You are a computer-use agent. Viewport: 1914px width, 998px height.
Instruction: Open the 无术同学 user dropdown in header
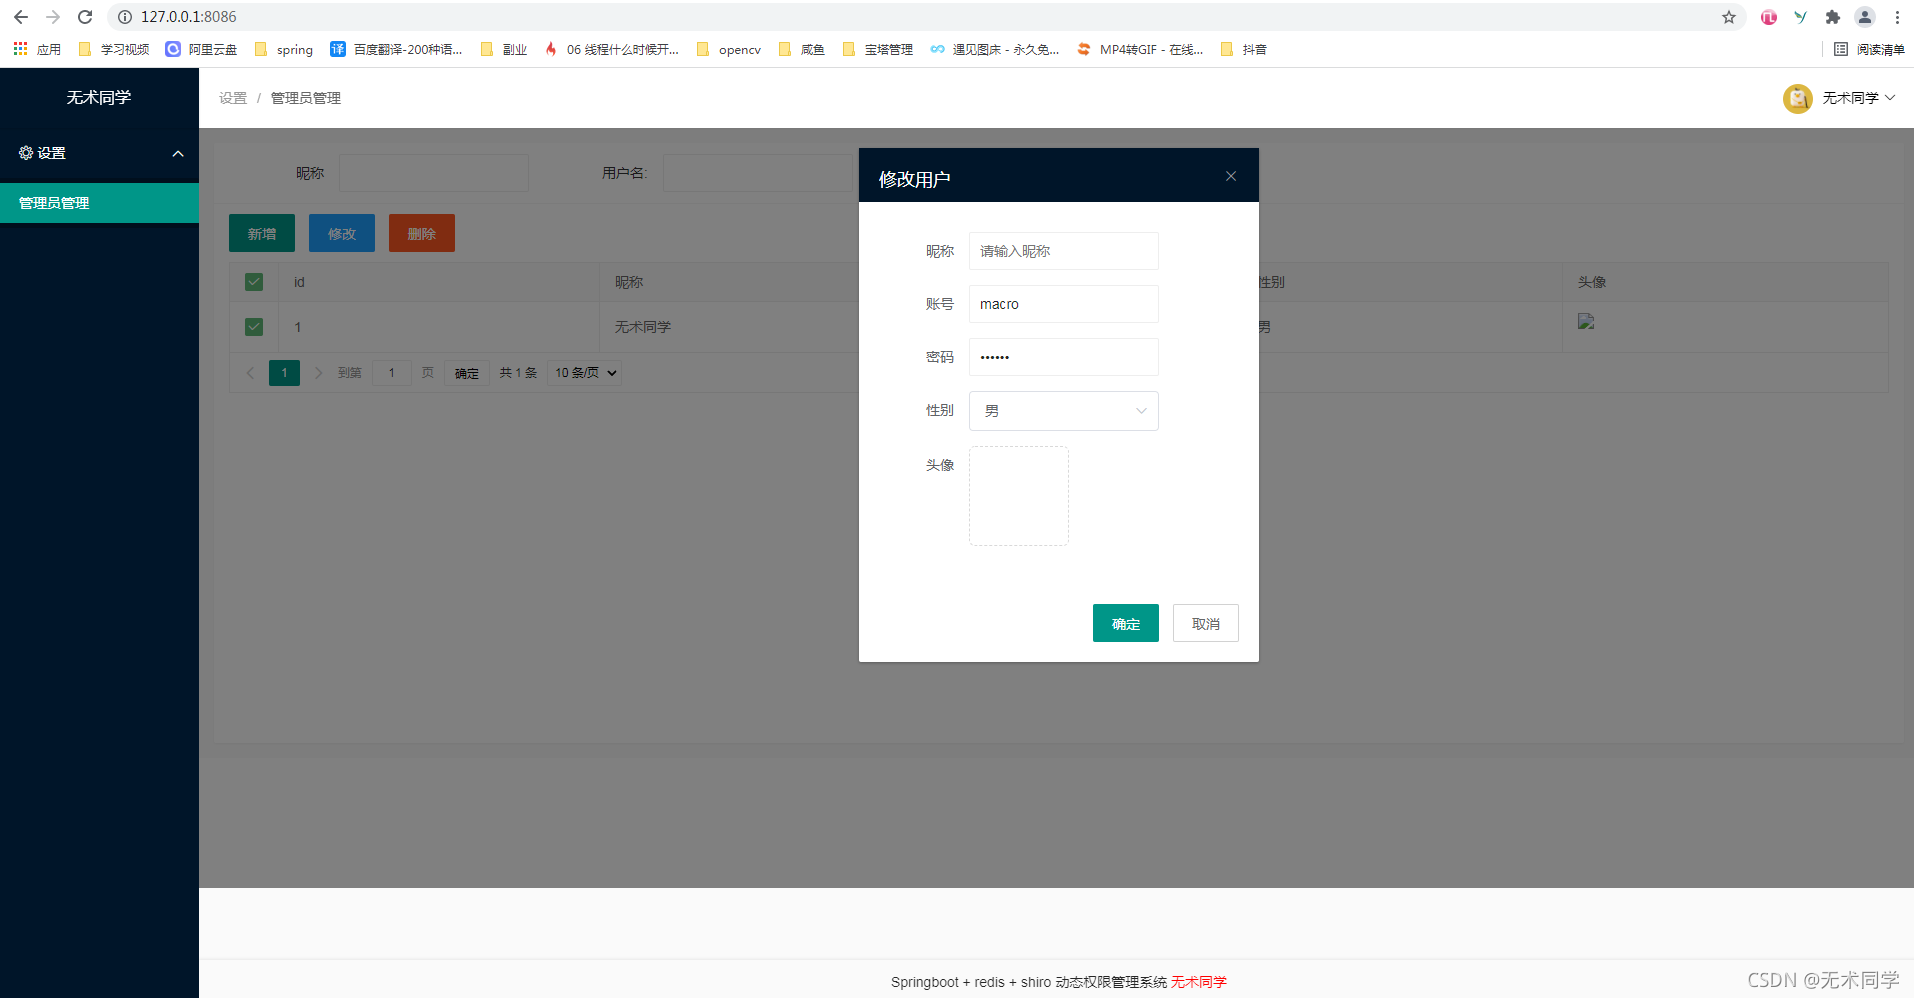tap(1858, 98)
